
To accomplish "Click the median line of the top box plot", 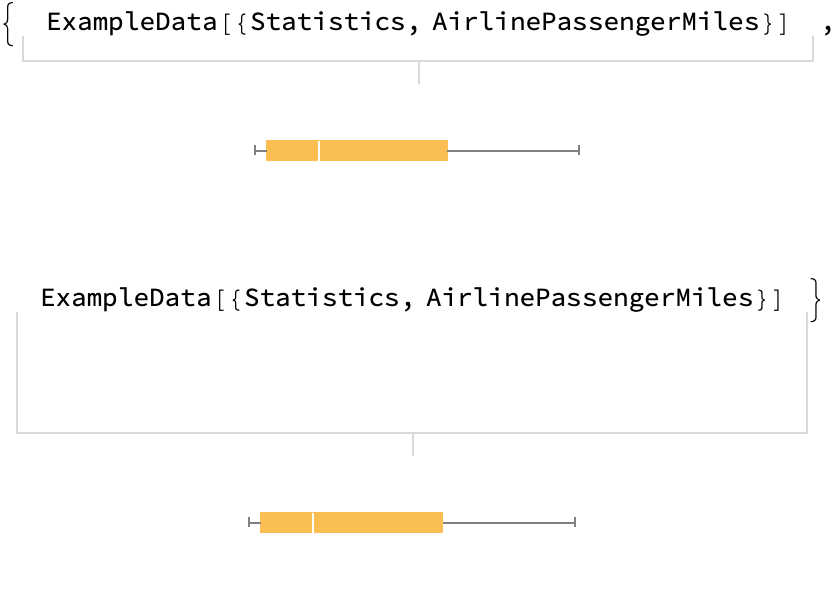I will tap(319, 151).
